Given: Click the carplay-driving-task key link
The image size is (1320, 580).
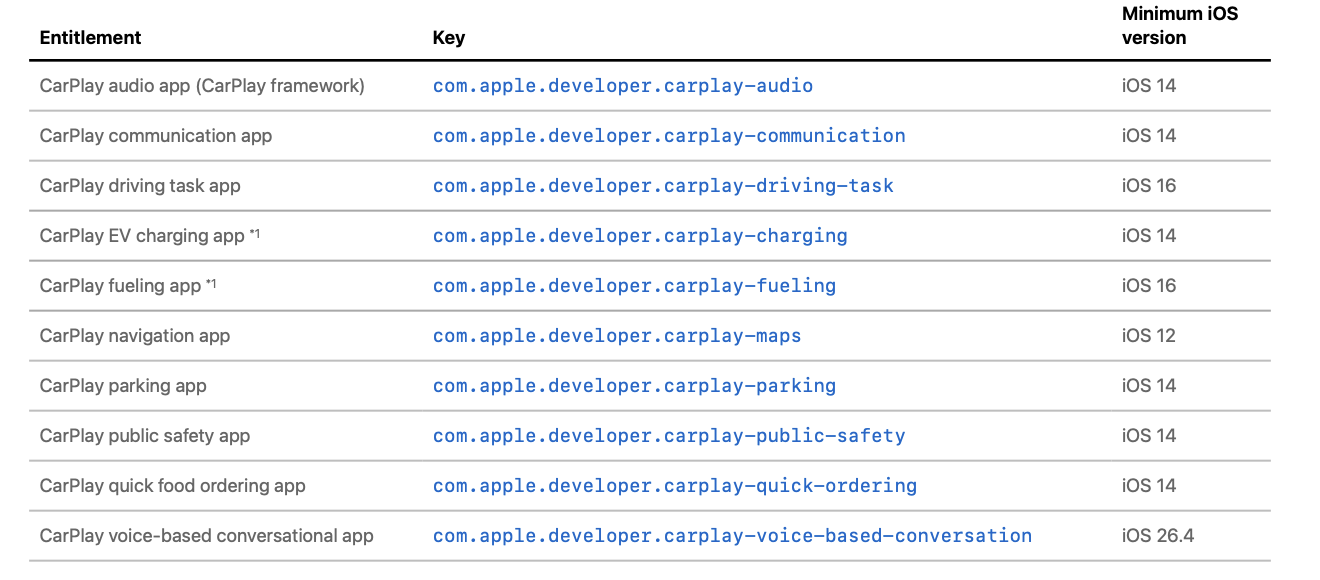Looking at the screenshot, I should tap(662, 186).
